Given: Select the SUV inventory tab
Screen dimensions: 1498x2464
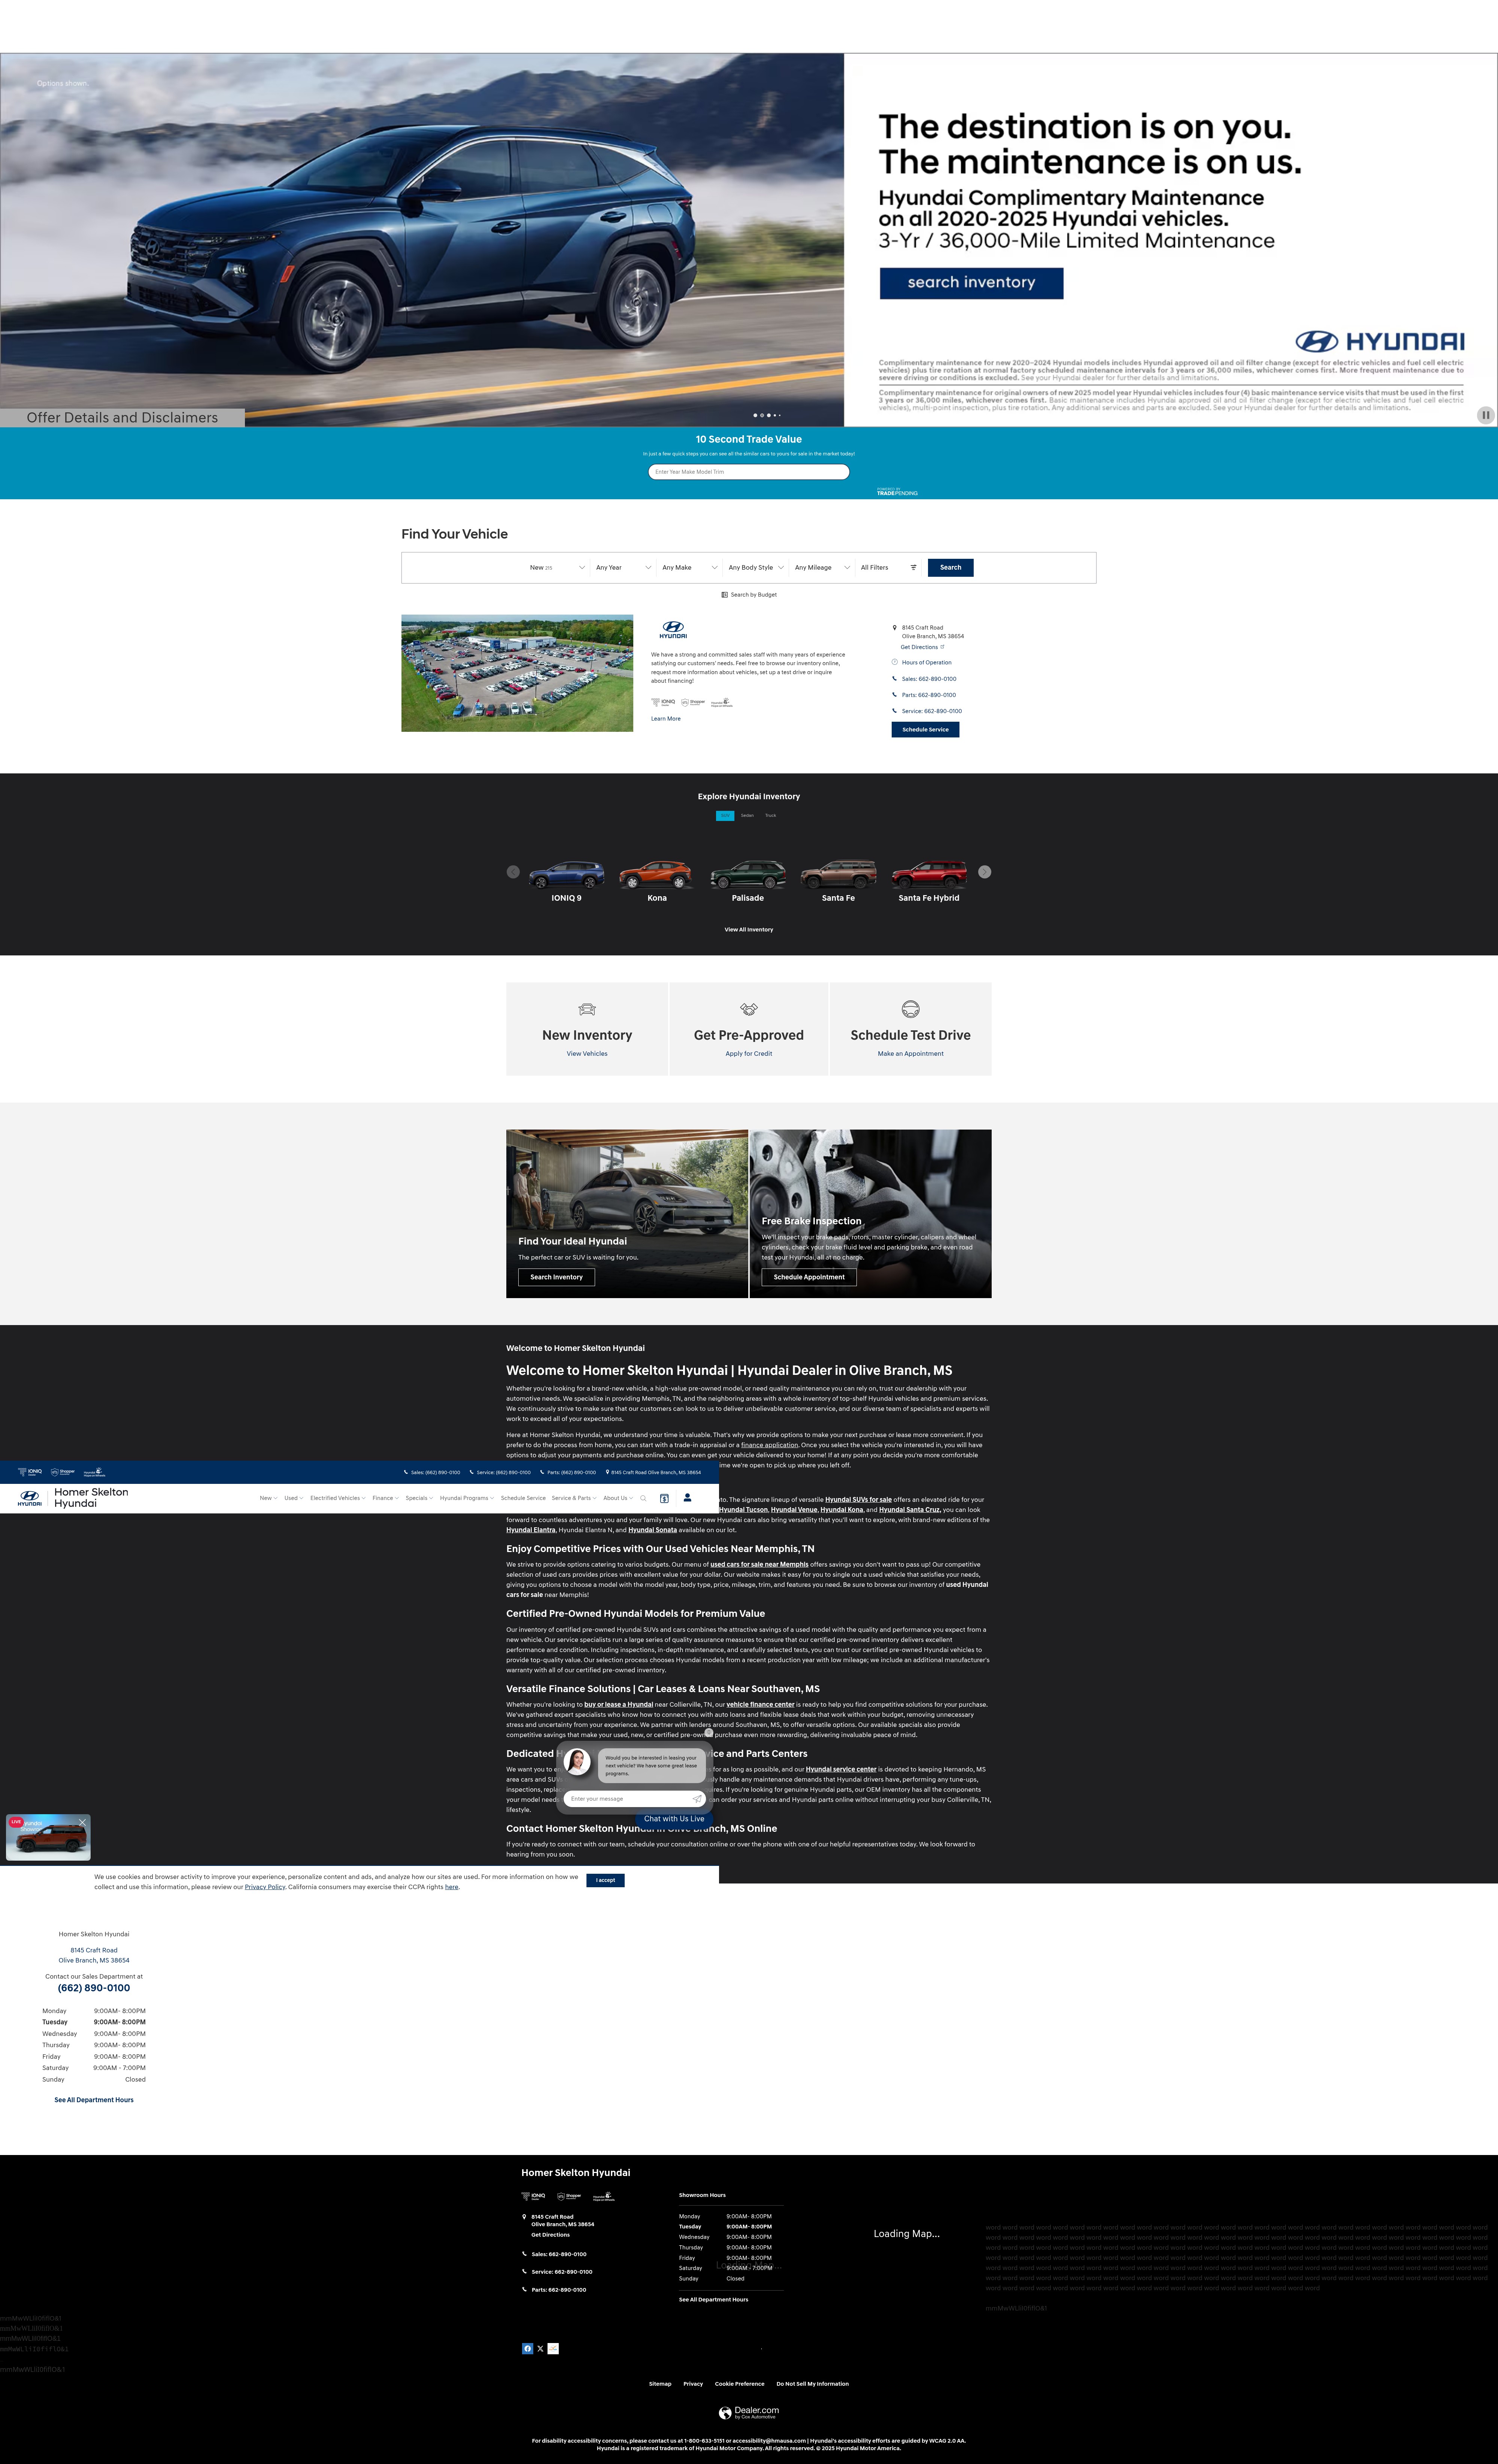Looking at the screenshot, I should (x=725, y=816).
